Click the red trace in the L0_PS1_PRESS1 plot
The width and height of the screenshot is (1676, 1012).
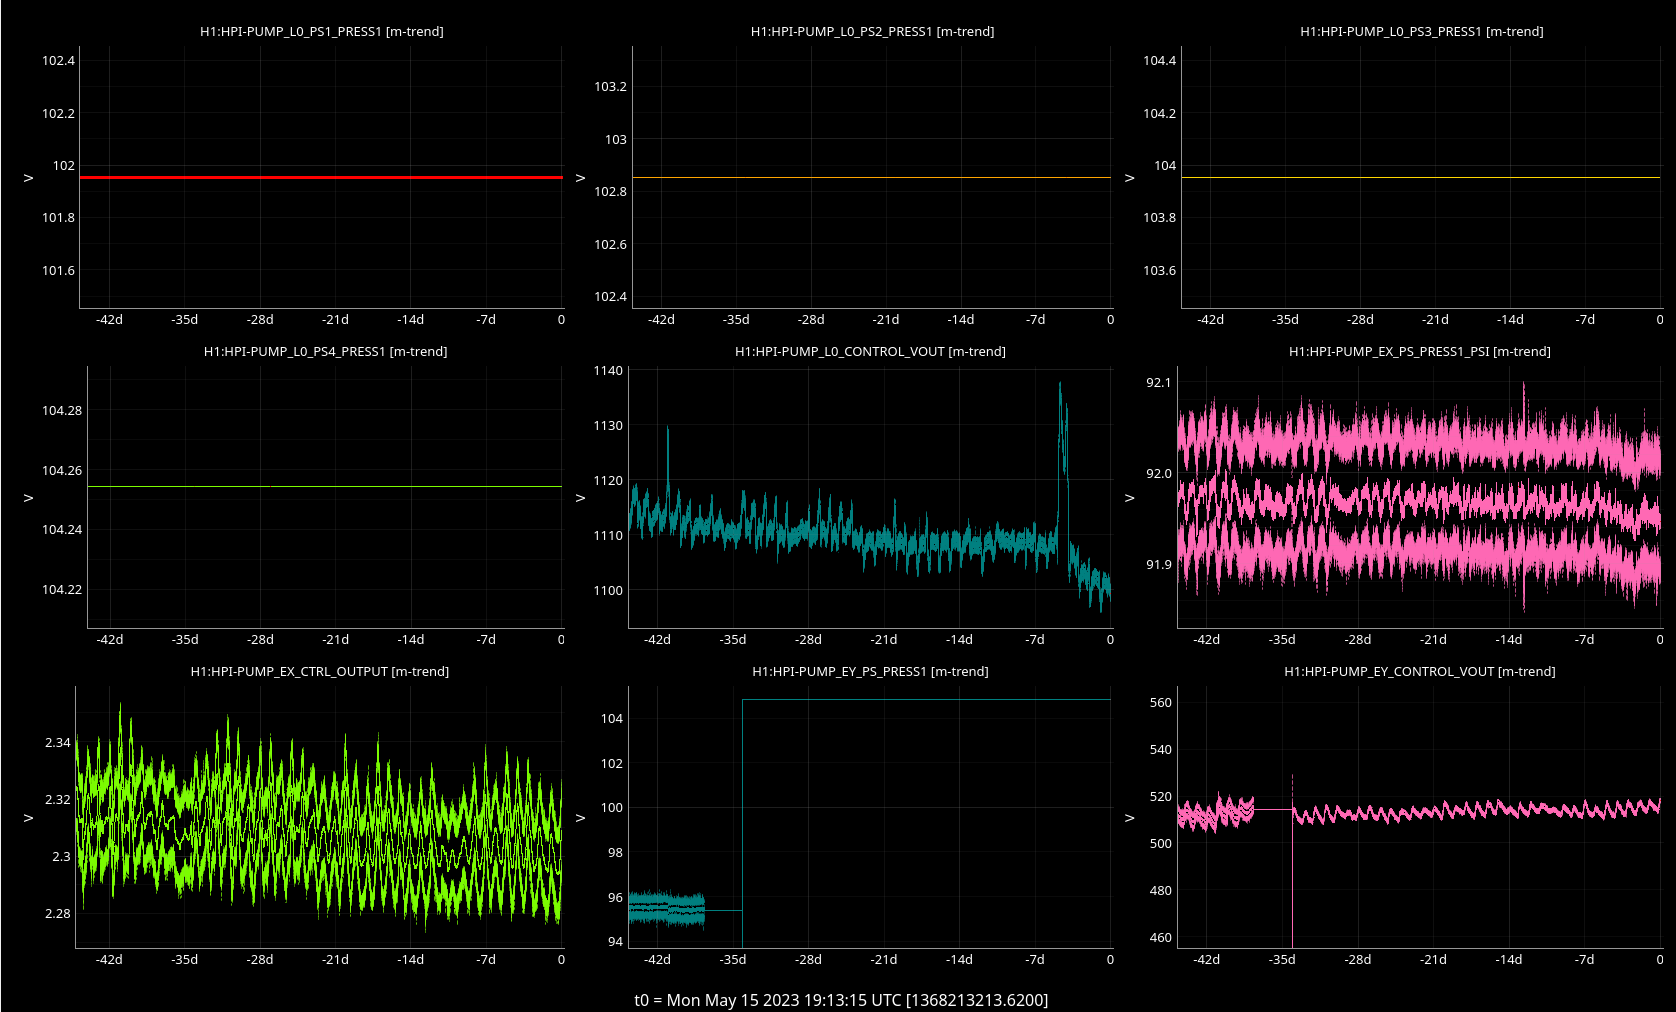(320, 177)
